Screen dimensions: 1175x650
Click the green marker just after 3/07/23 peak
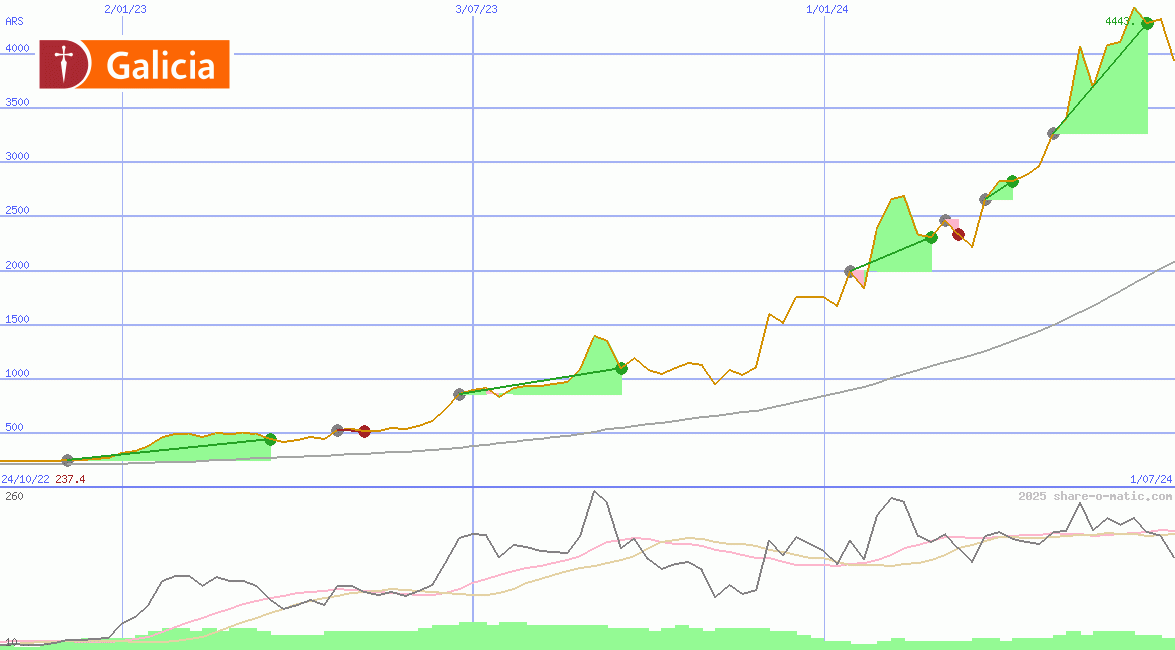pyautogui.click(x=621, y=368)
